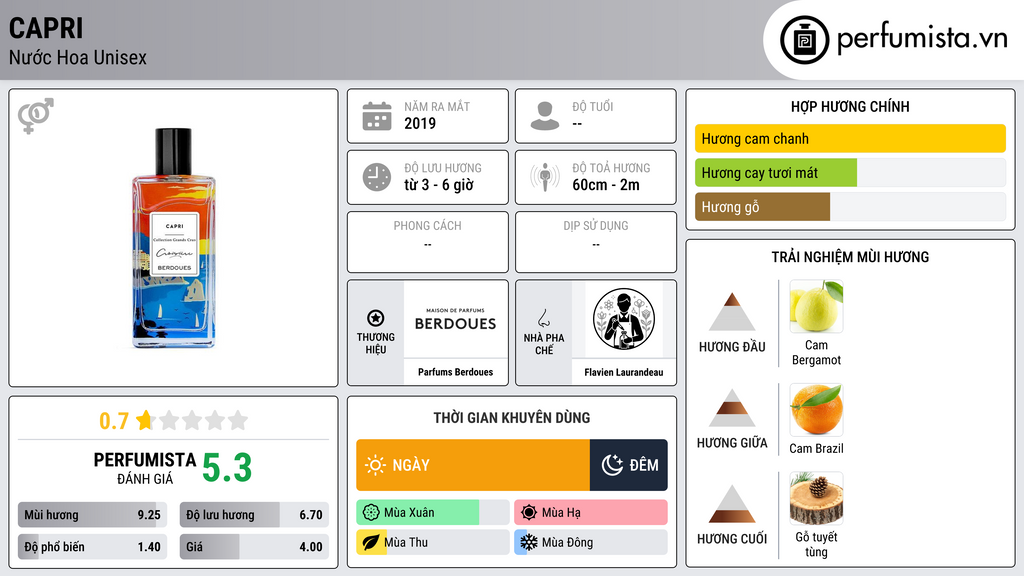Click the star badge Thương hiệu icon
The image size is (1024, 576).
point(376,318)
